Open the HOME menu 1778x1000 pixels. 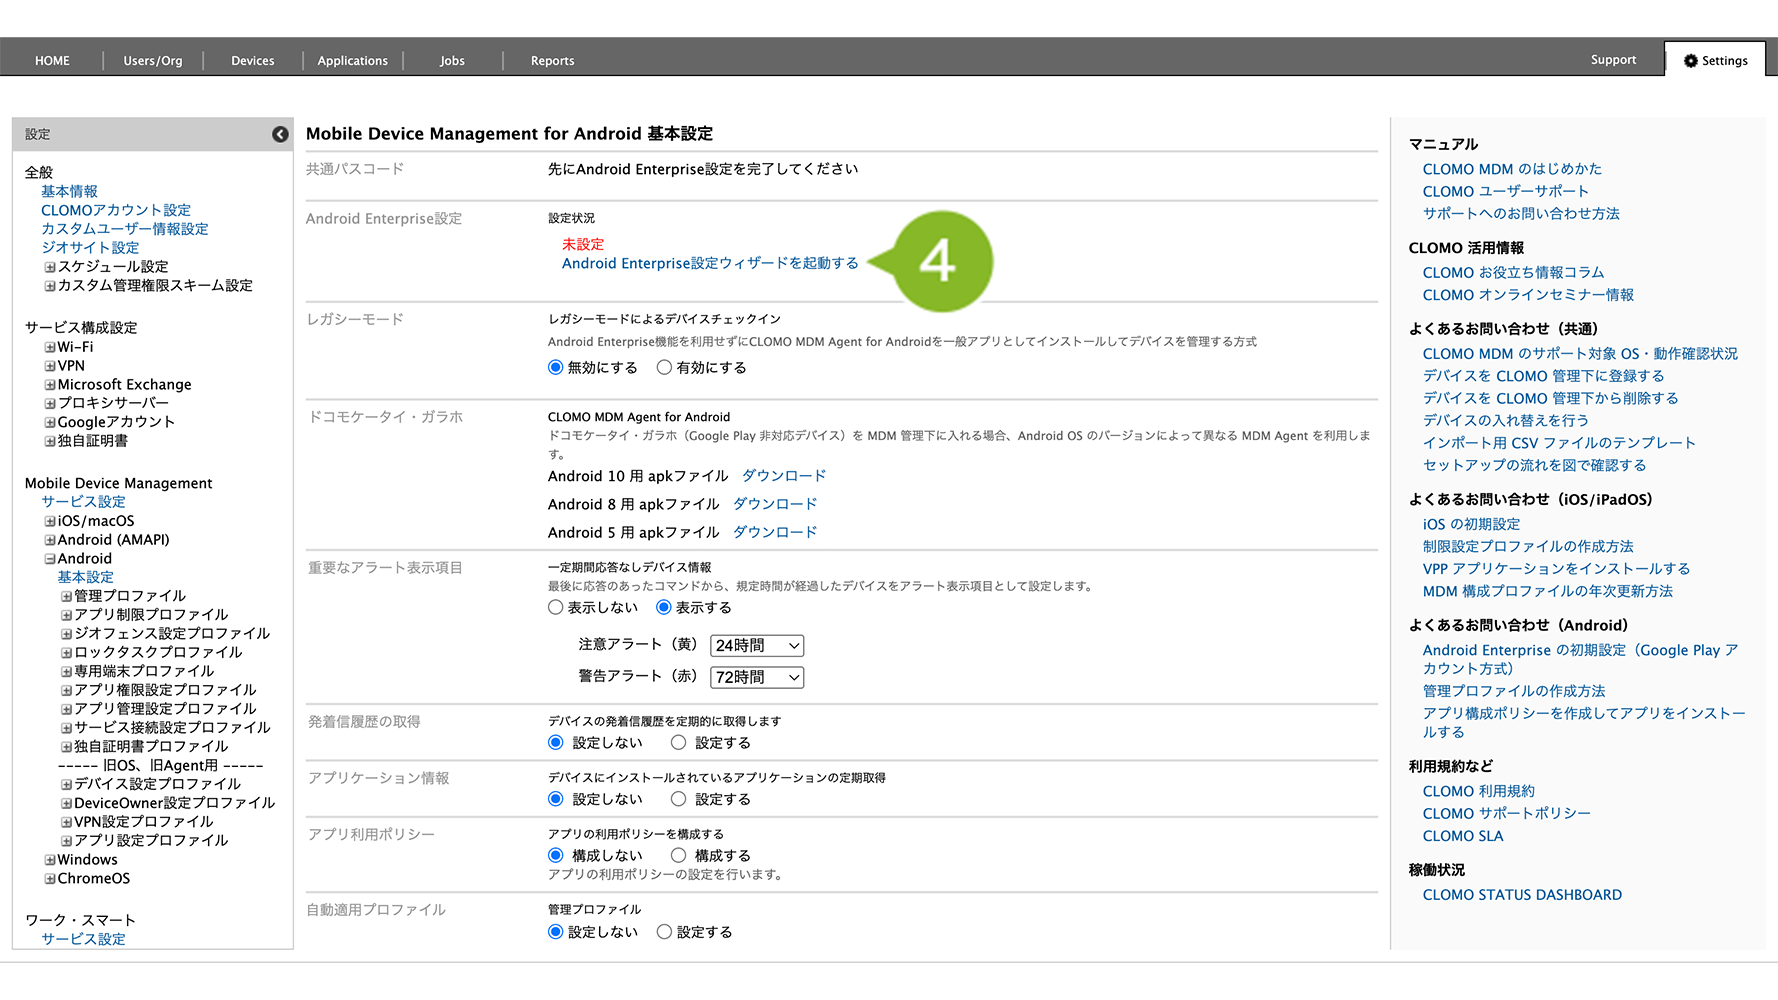point(52,61)
